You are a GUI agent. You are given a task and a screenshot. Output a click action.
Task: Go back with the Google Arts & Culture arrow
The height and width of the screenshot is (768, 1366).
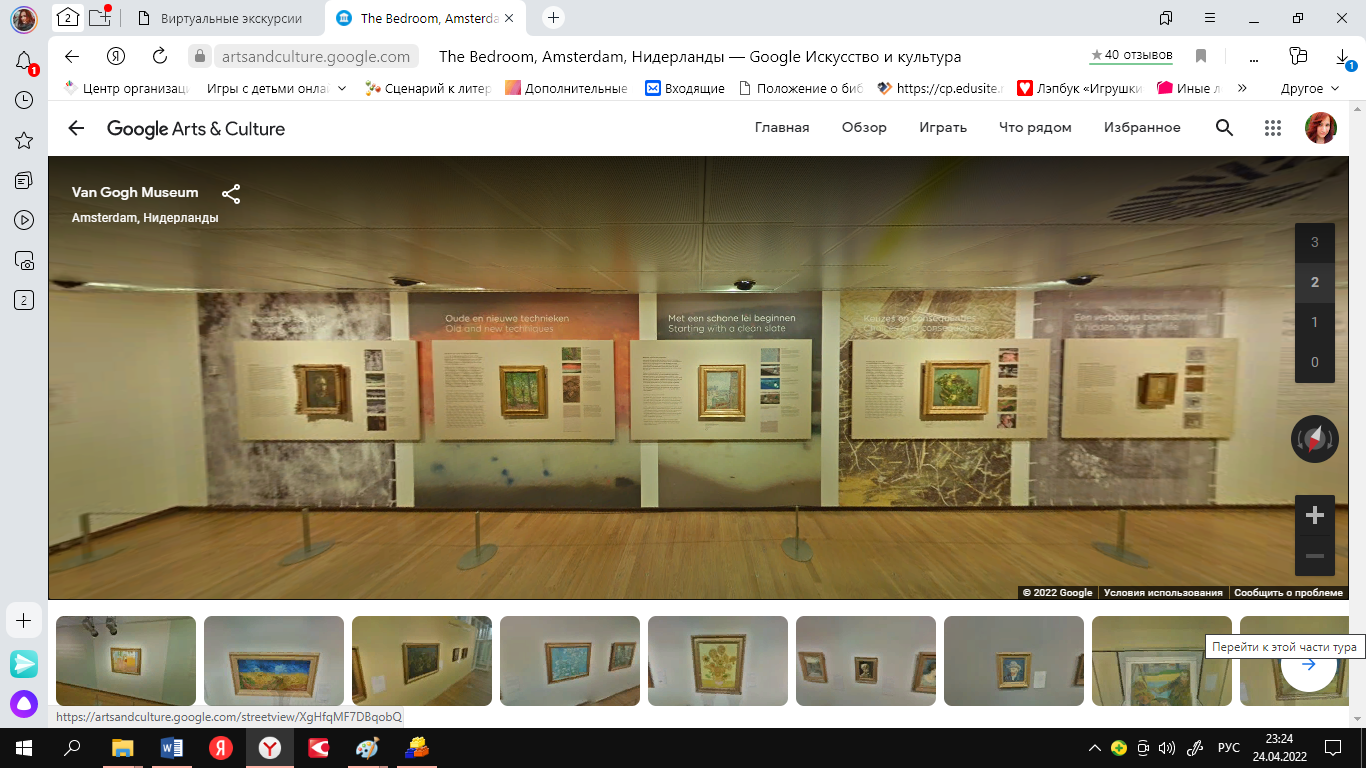pyautogui.click(x=76, y=128)
